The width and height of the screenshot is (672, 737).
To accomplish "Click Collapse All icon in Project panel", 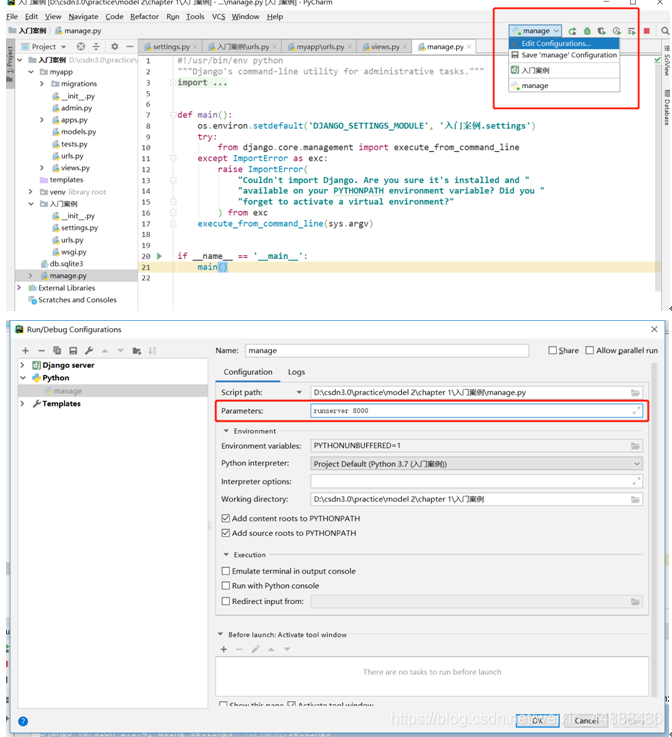I will [x=96, y=47].
